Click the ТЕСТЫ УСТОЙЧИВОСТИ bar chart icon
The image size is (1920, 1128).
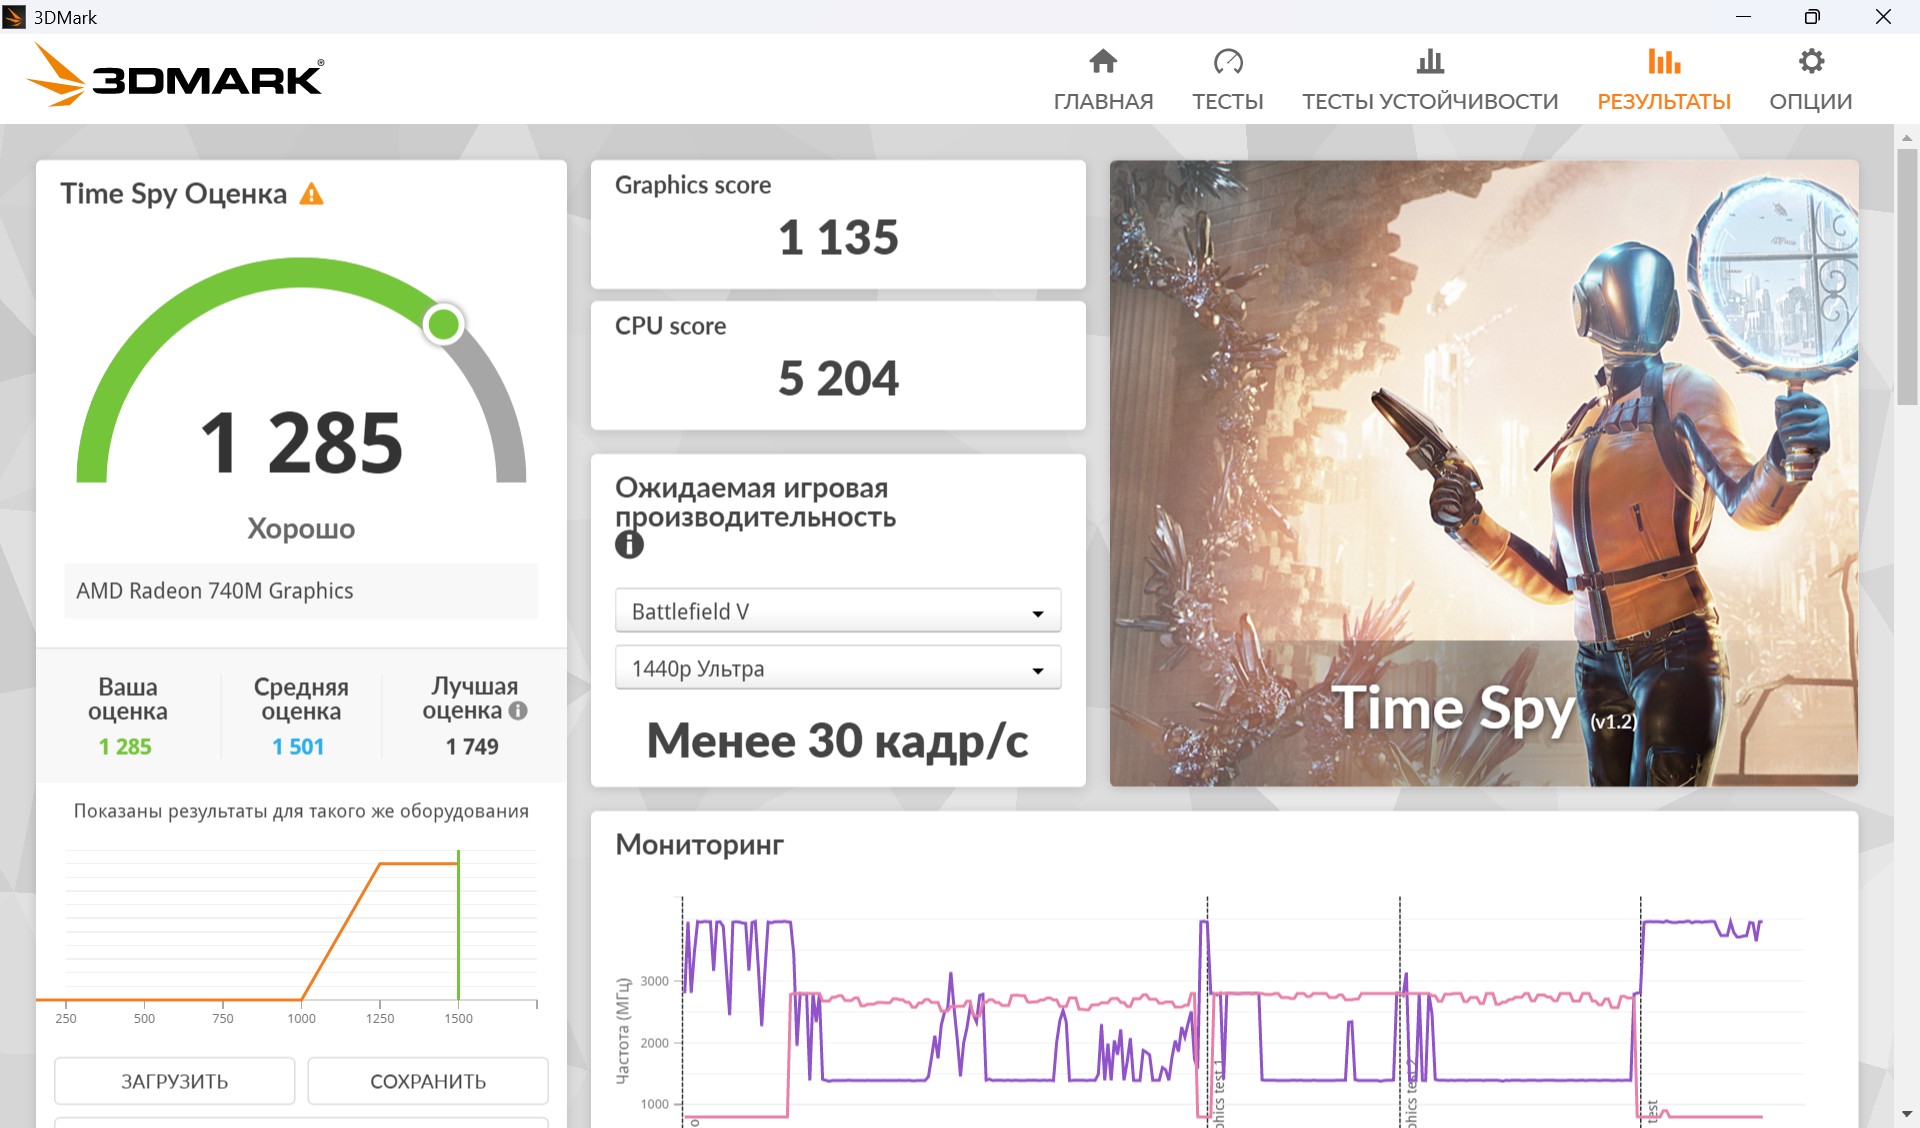point(1430,61)
